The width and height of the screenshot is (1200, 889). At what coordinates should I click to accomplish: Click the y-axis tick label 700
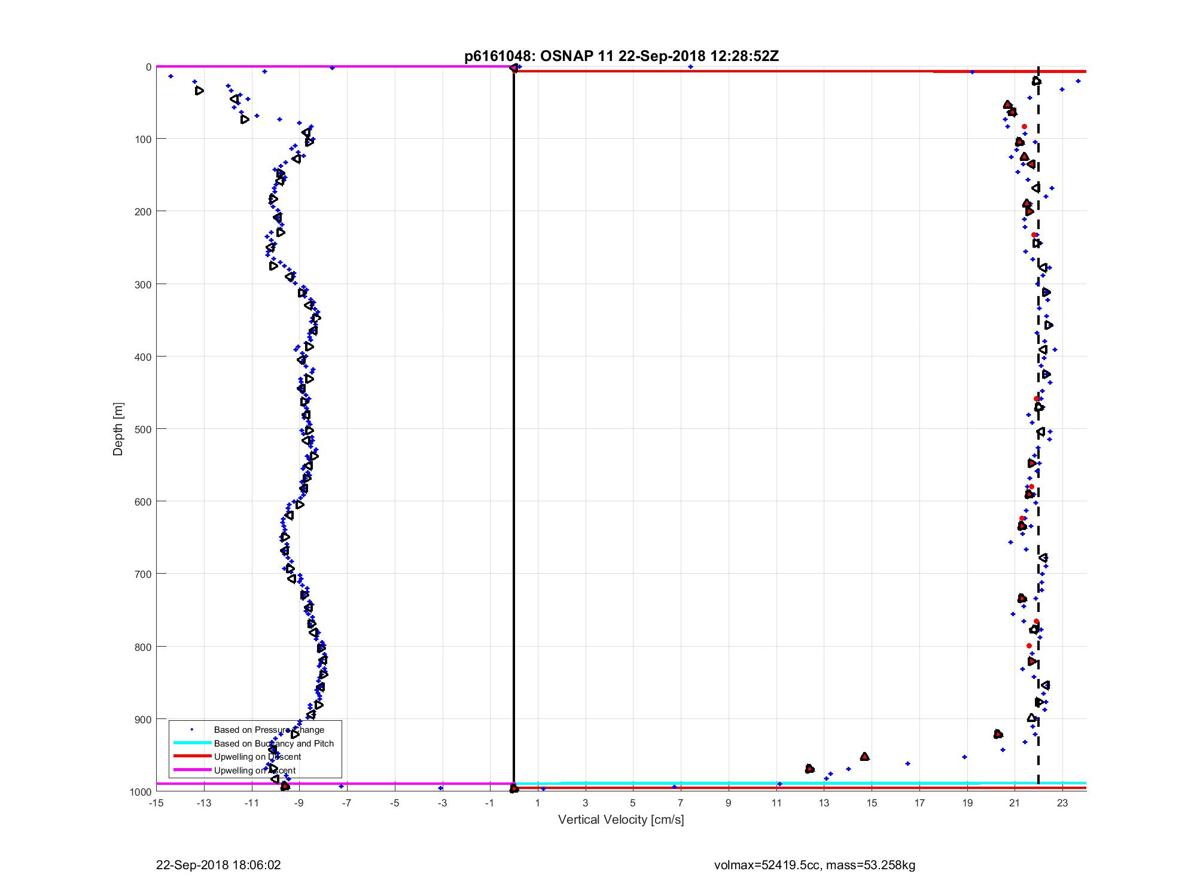pos(143,574)
